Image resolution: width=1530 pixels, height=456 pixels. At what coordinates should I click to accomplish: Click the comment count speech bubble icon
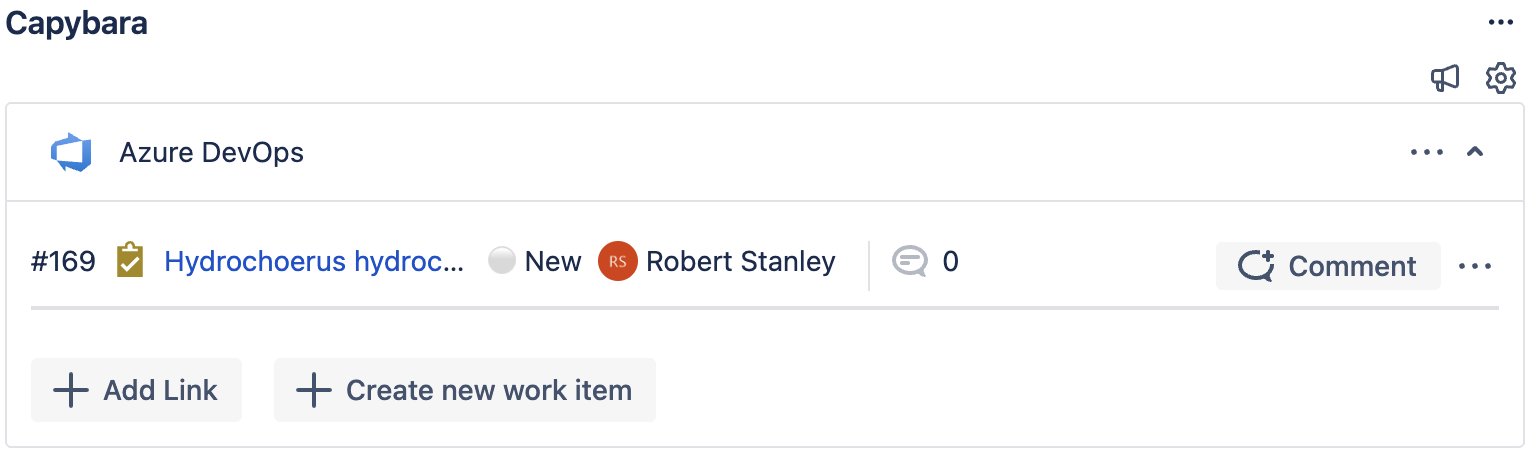point(909,262)
